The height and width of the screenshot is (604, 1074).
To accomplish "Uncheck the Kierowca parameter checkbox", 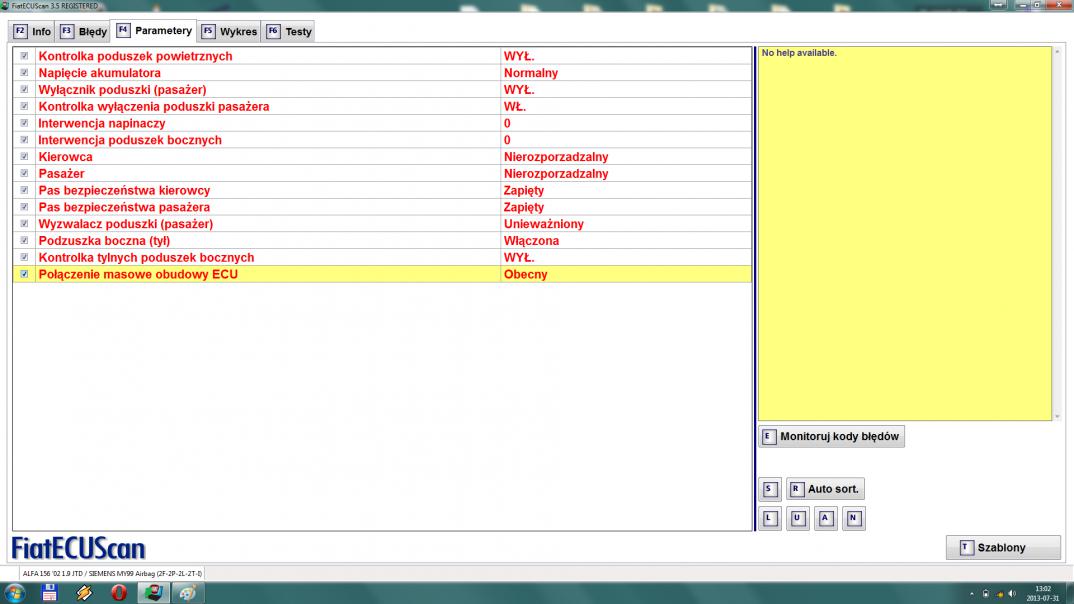I will tap(24, 157).
